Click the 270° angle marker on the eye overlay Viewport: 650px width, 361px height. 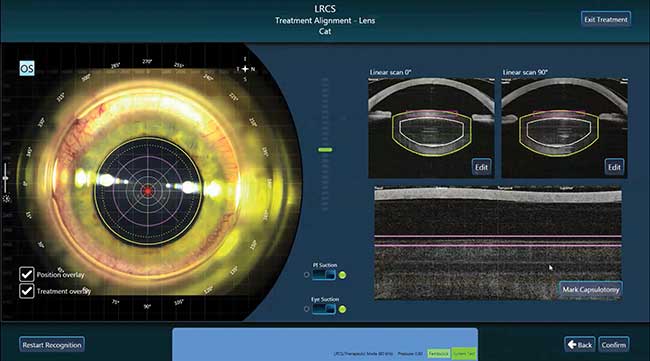point(147,61)
